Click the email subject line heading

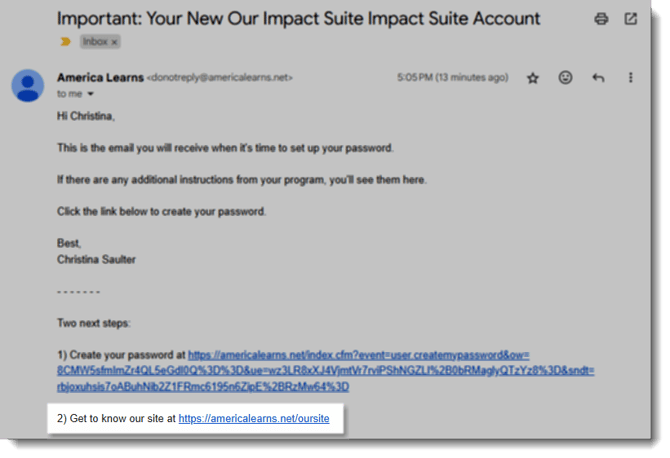tap(298, 19)
